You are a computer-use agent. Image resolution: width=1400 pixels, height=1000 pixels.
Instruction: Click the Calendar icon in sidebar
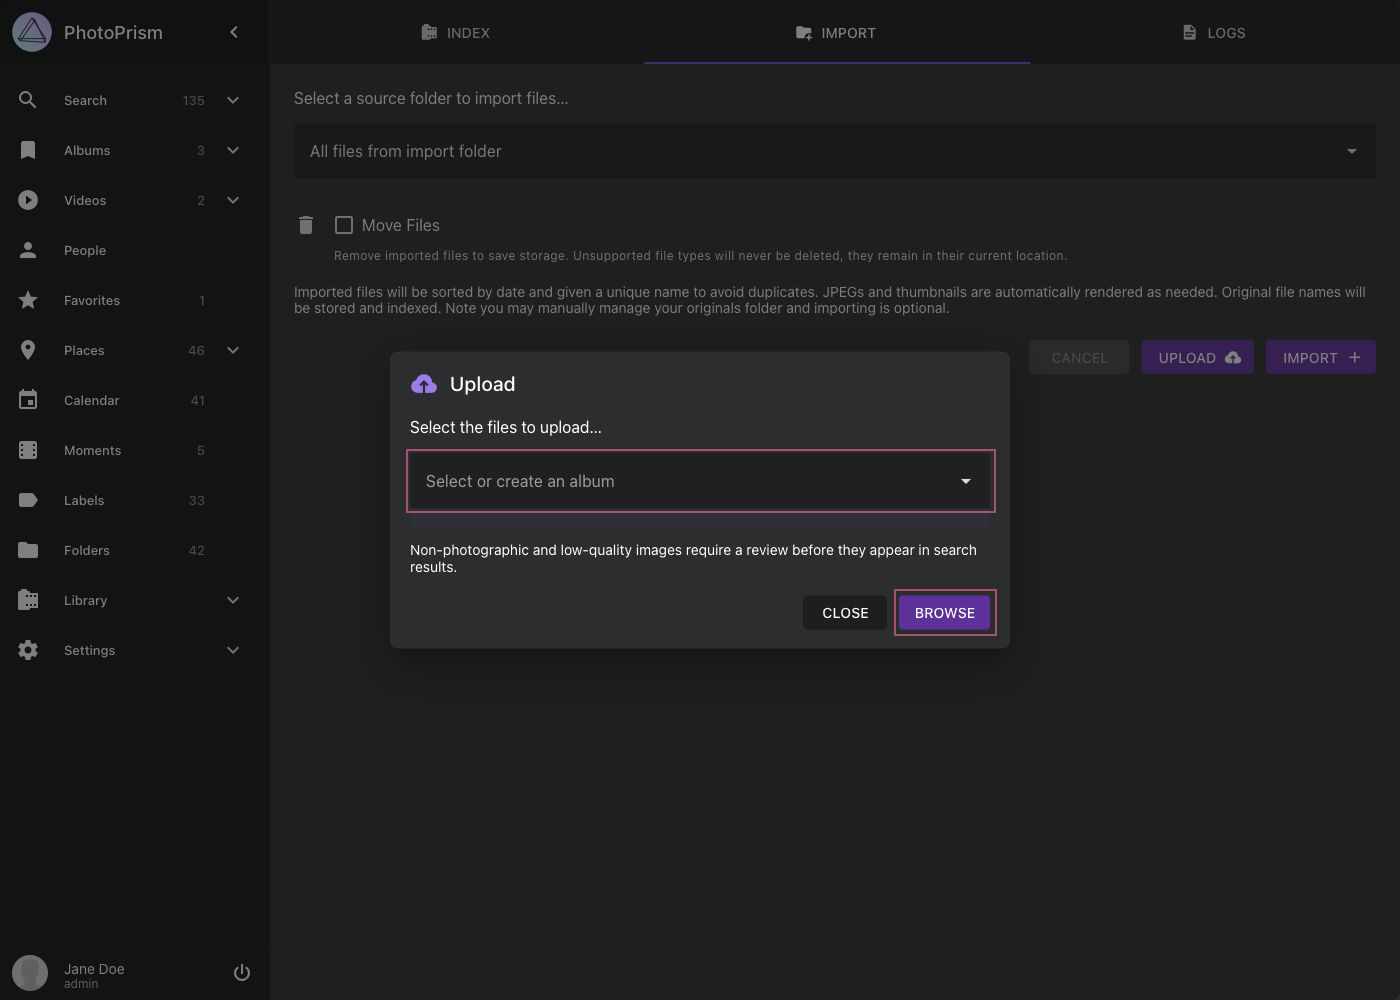[x=28, y=400]
